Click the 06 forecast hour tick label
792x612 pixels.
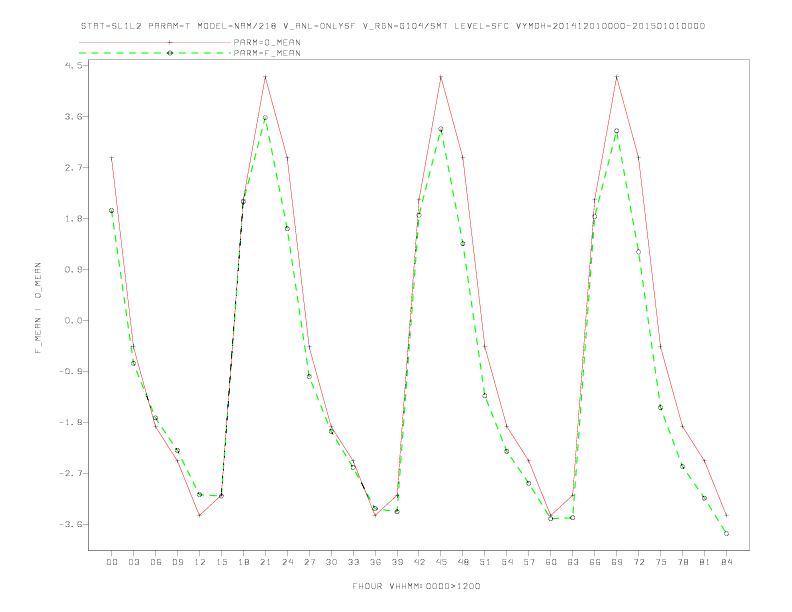(156, 562)
